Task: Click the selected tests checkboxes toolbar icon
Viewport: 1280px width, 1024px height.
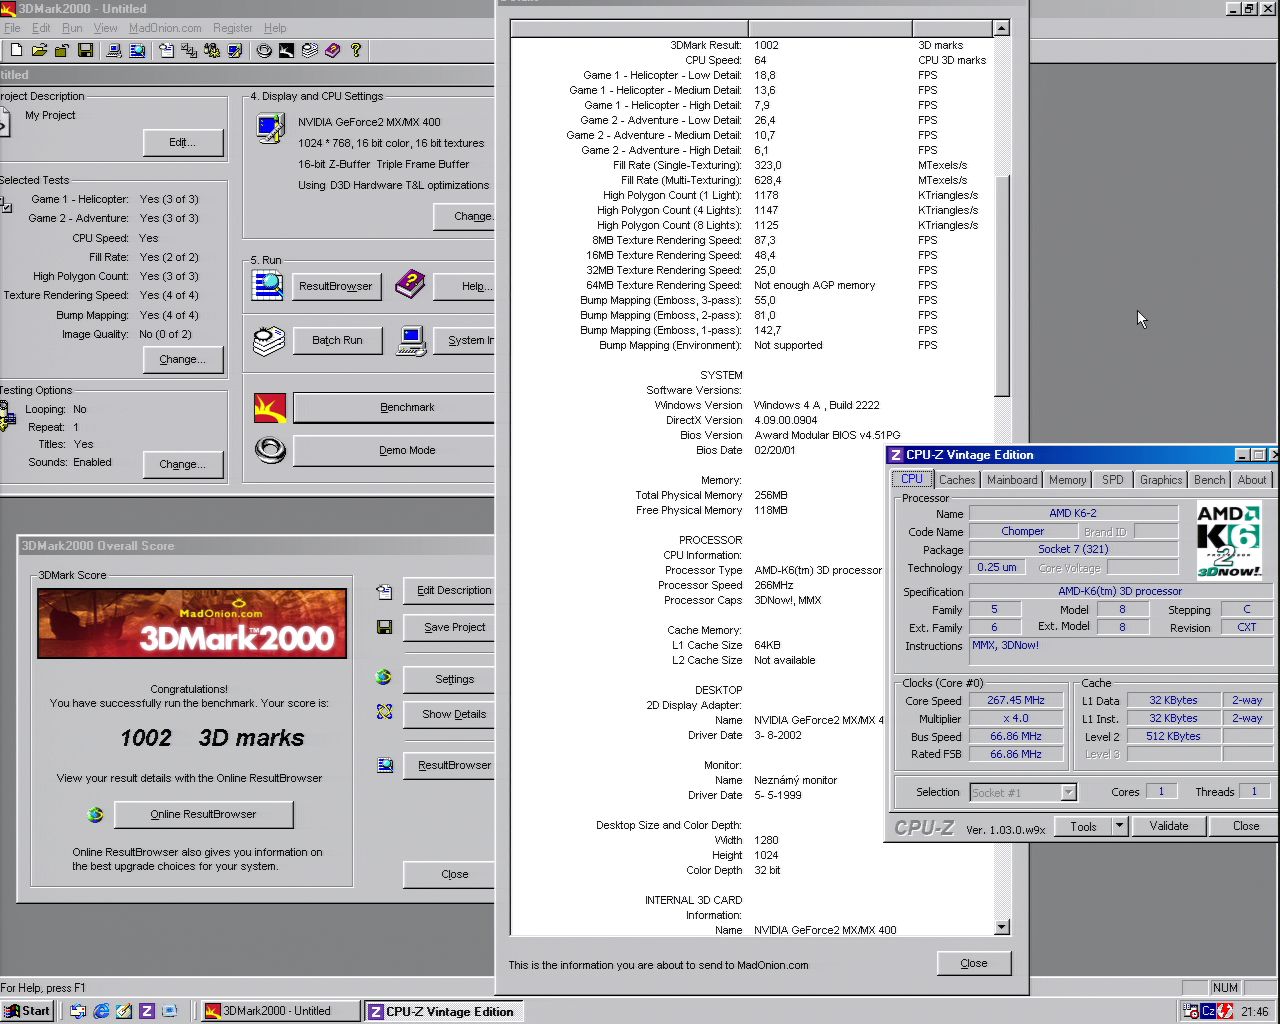Action: click(189, 50)
